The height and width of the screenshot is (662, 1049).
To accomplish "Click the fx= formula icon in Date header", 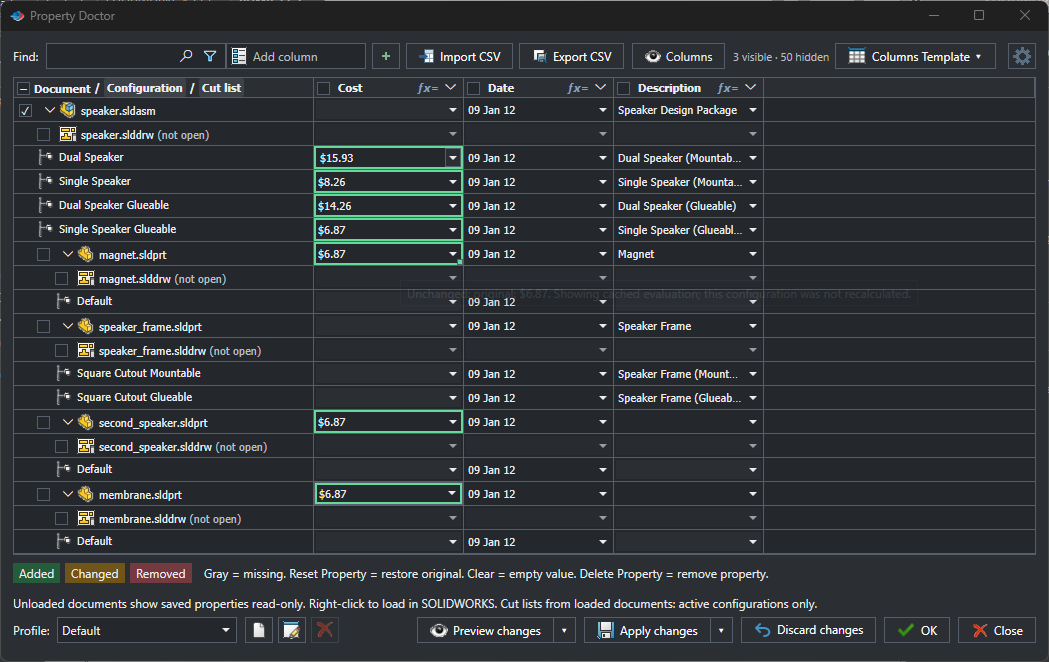I will pos(577,88).
